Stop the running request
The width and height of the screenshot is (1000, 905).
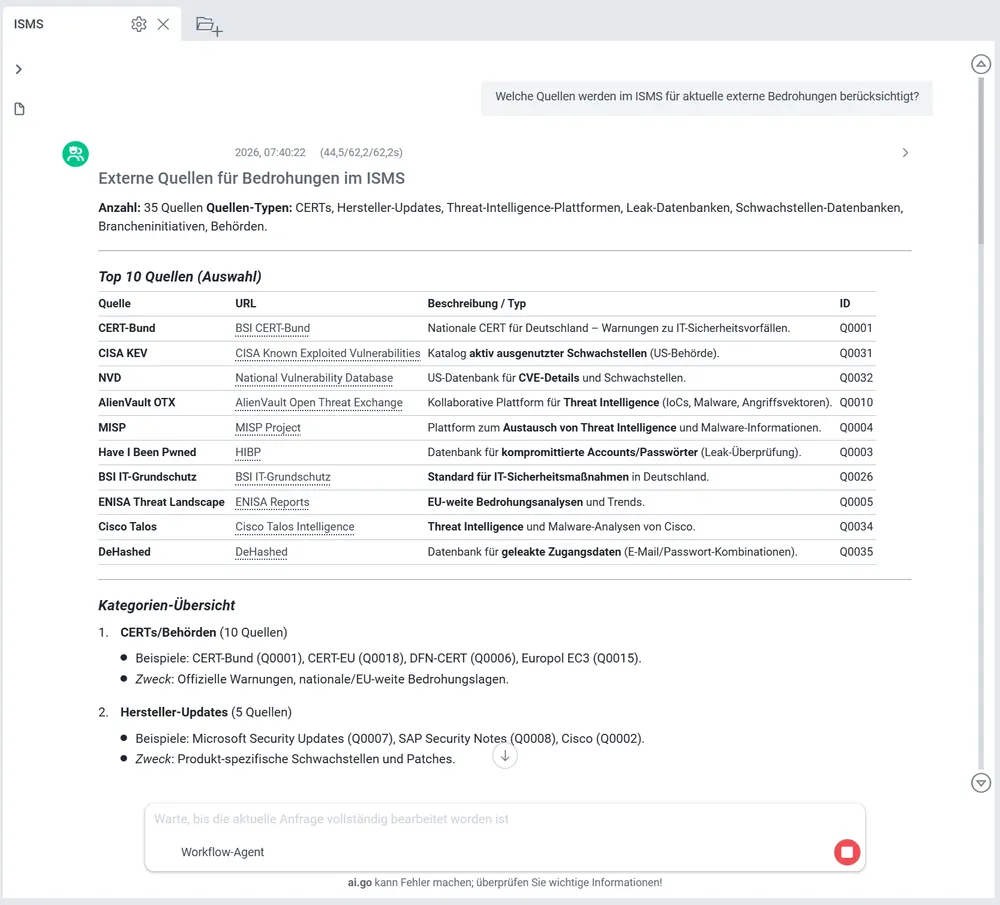[x=847, y=852]
